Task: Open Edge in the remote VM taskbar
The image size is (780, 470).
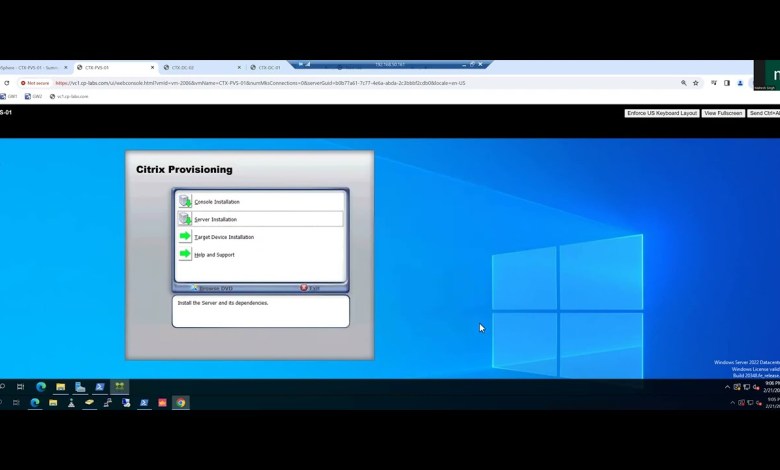Action: (41, 386)
